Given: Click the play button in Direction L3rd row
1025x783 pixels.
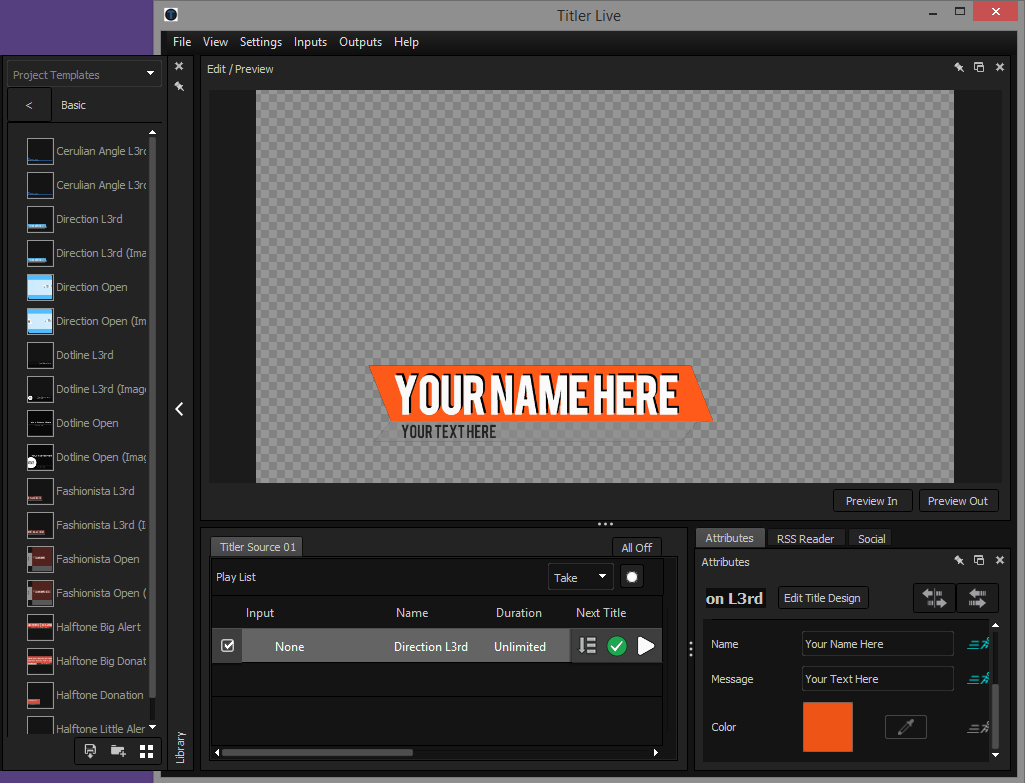Looking at the screenshot, I should pyautogui.click(x=646, y=646).
